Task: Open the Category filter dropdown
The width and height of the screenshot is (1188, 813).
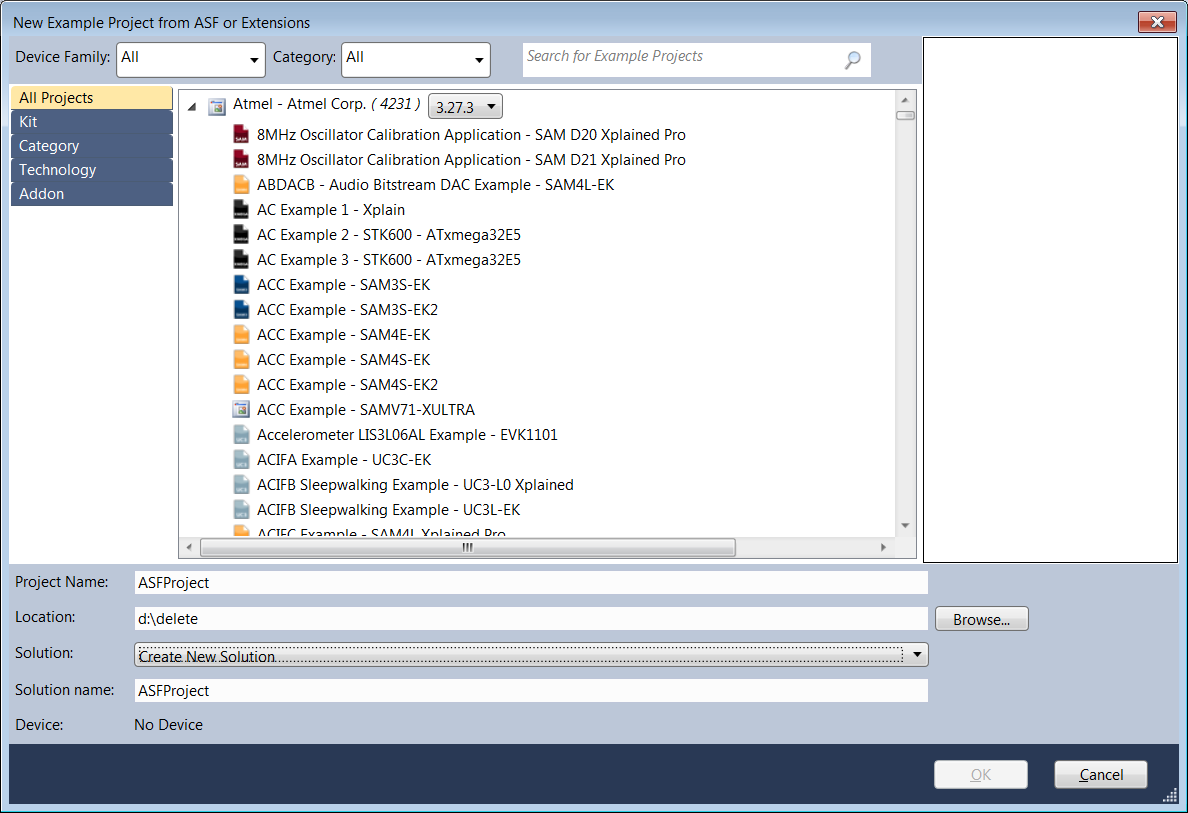Action: point(416,60)
